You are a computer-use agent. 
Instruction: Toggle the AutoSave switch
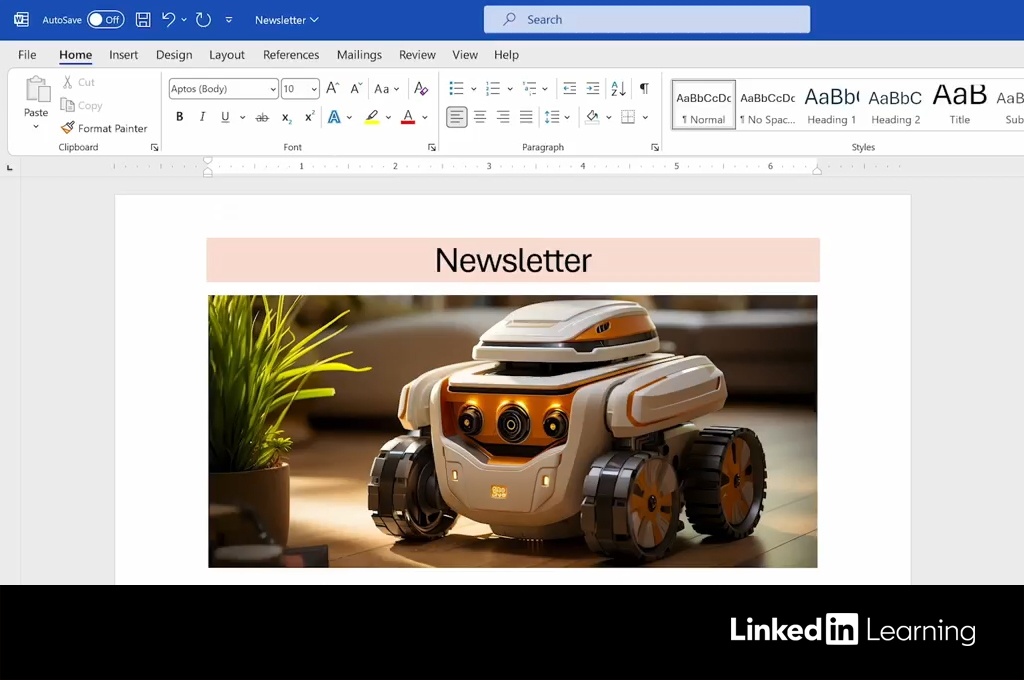pos(104,20)
